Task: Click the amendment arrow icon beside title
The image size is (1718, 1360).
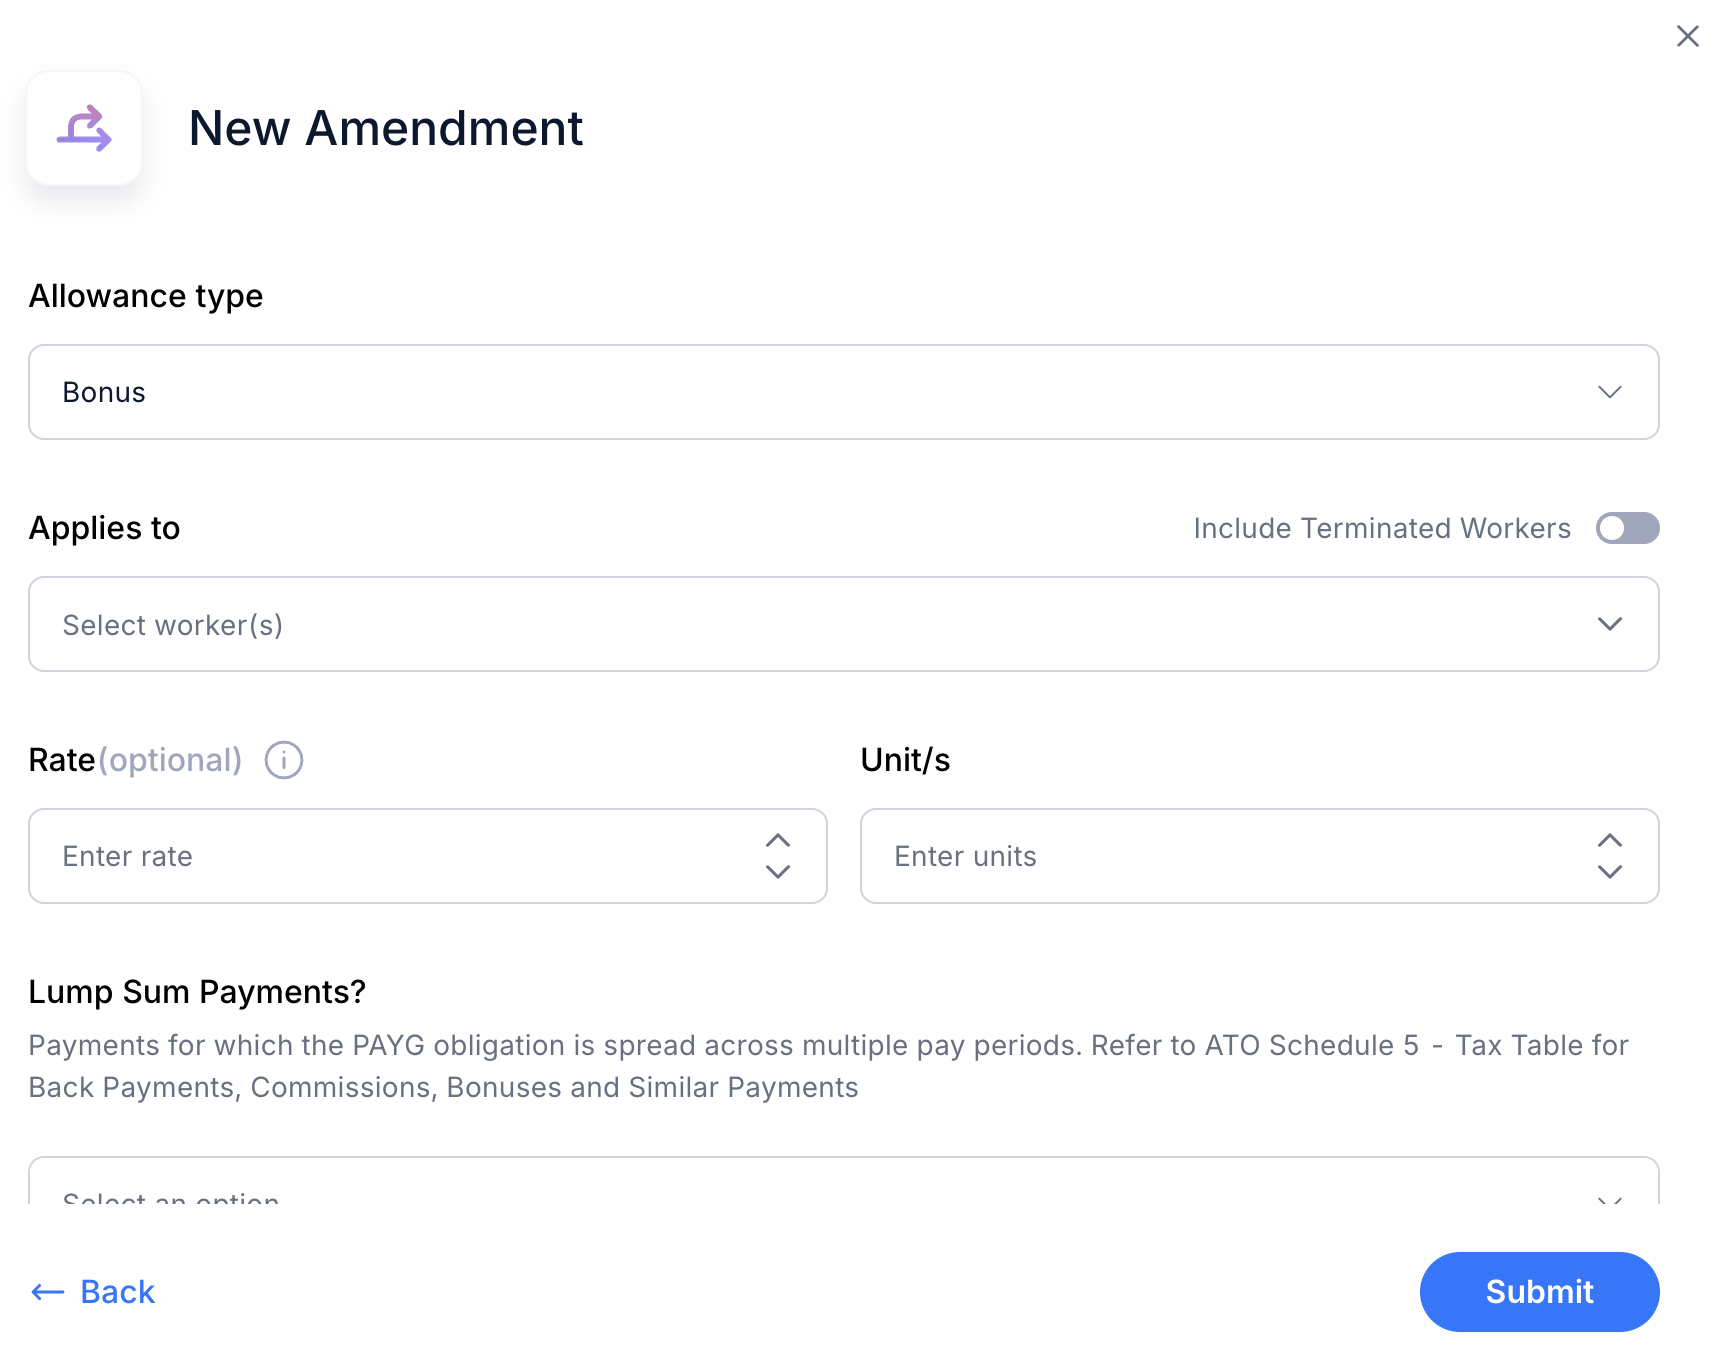Action: pyautogui.click(x=84, y=128)
